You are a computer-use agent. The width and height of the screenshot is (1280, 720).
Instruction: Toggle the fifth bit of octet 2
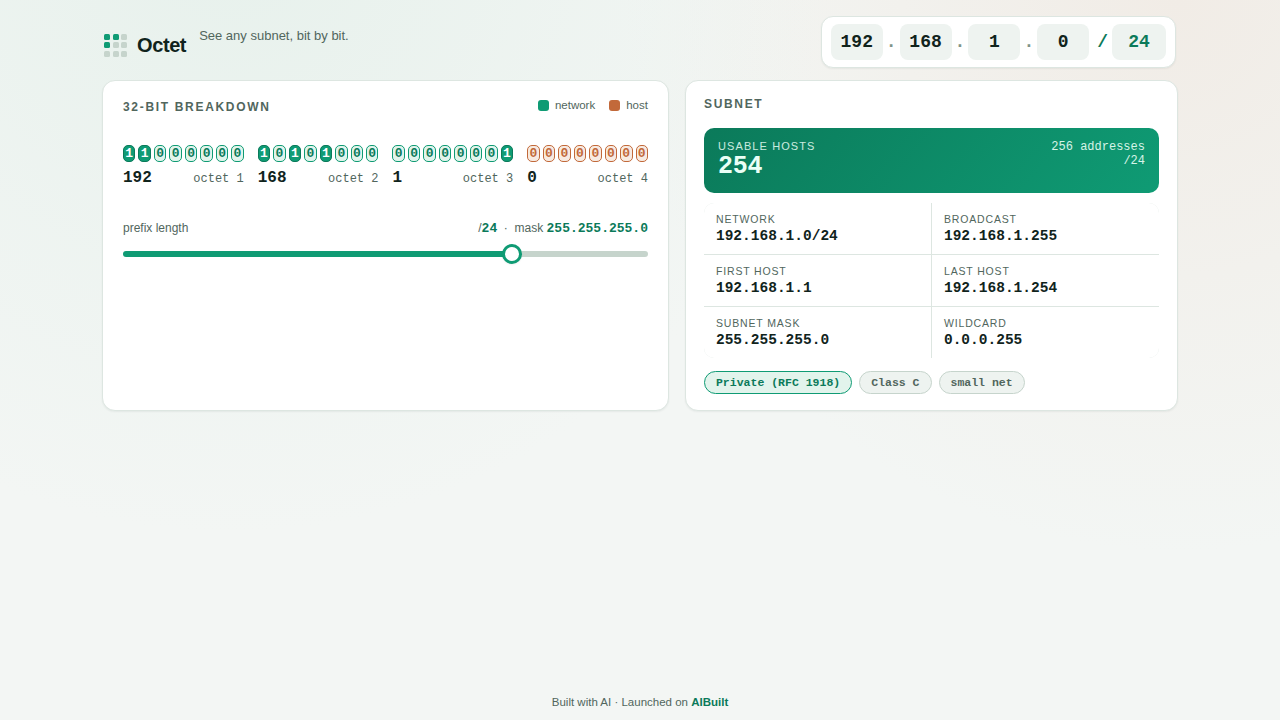326,153
